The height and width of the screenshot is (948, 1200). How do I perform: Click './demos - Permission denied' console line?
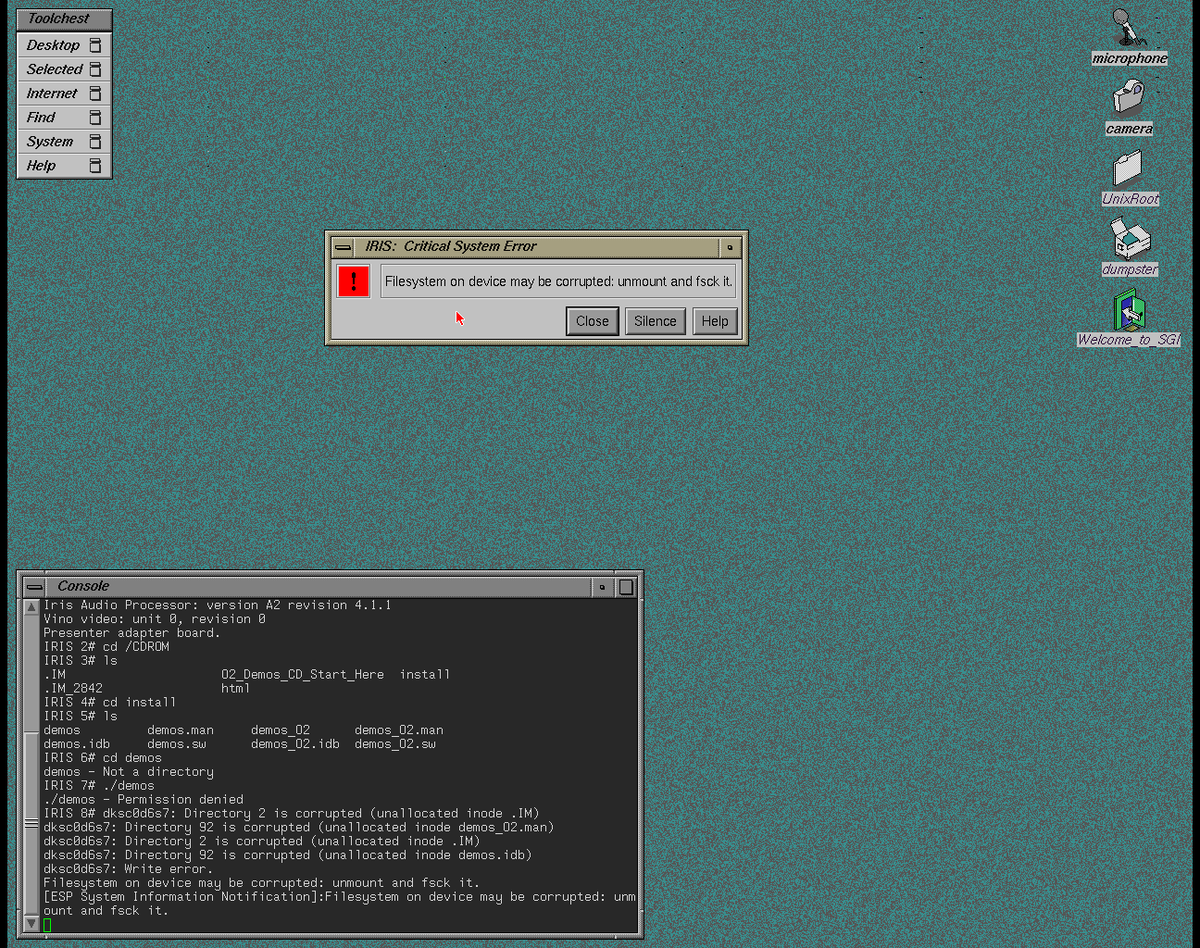tap(143, 800)
